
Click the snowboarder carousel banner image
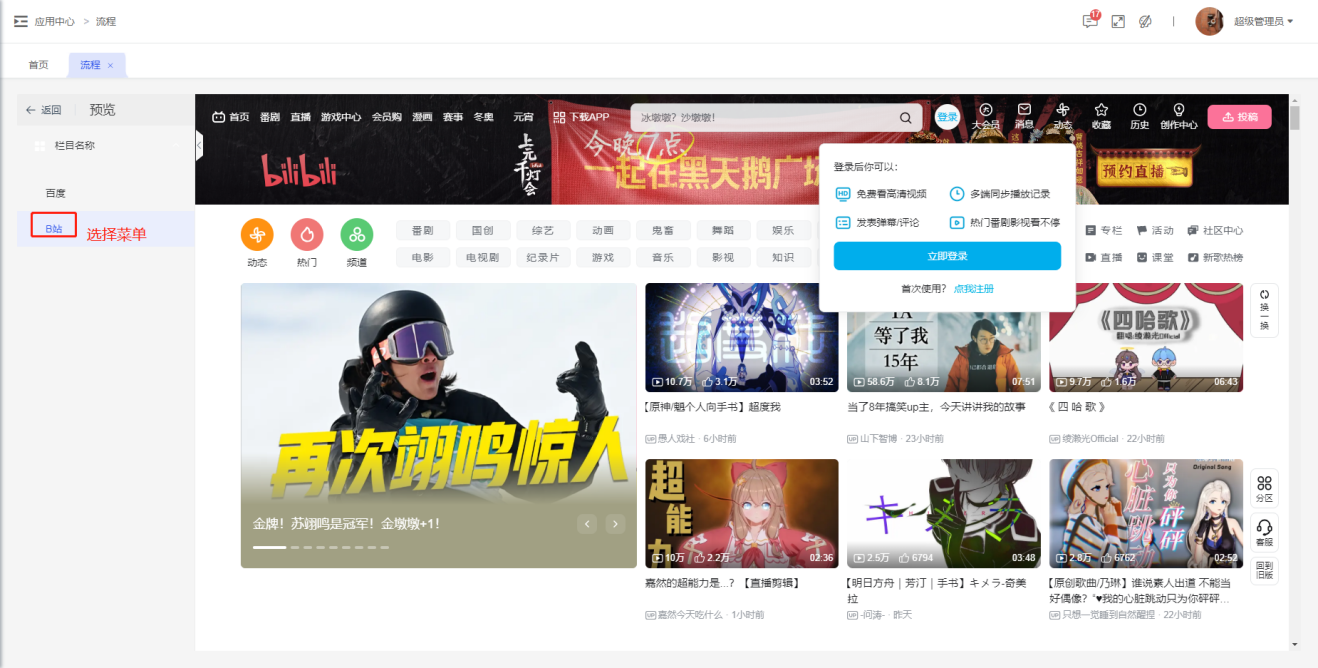[x=438, y=425]
